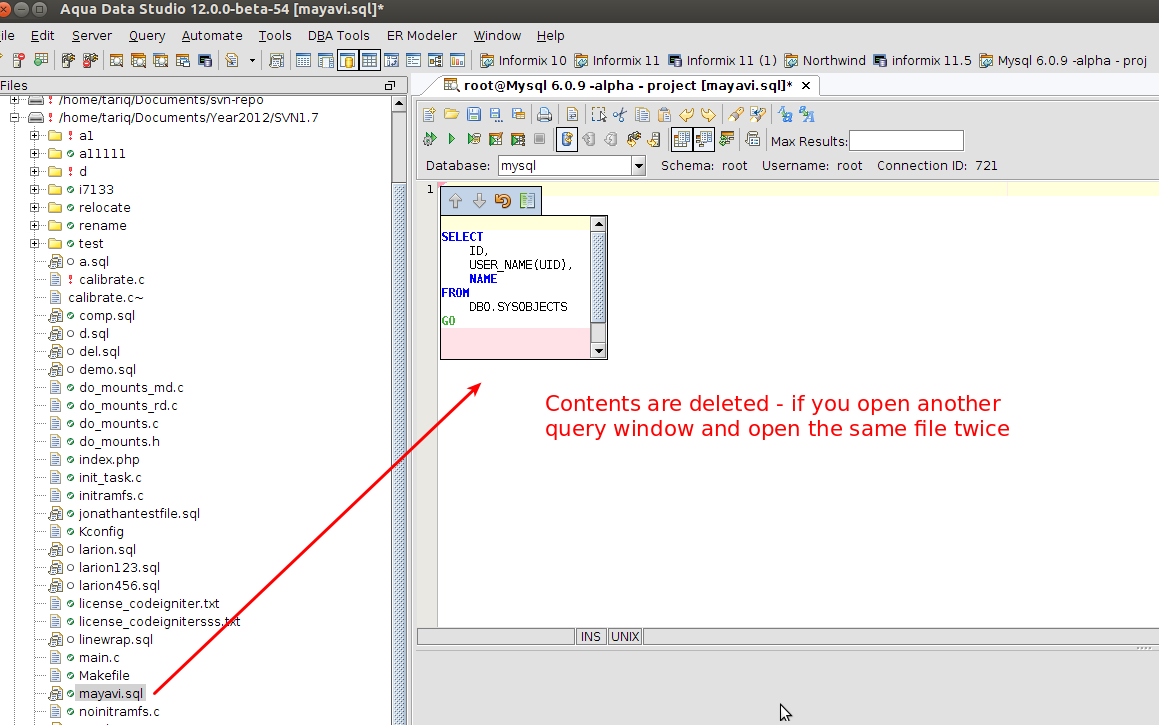The width and height of the screenshot is (1159, 725).
Task: Open the Edit menu
Action: click(x=42, y=35)
